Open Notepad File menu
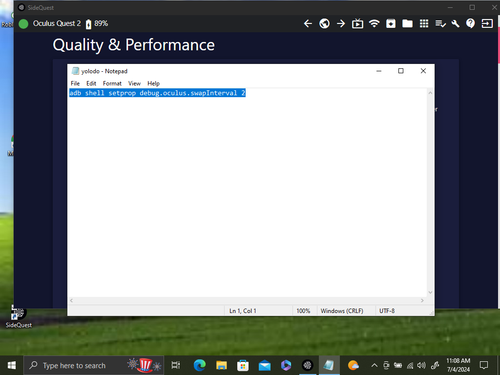Screen dimensions: 500x375 pyautogui.click(x=75, y=83)
